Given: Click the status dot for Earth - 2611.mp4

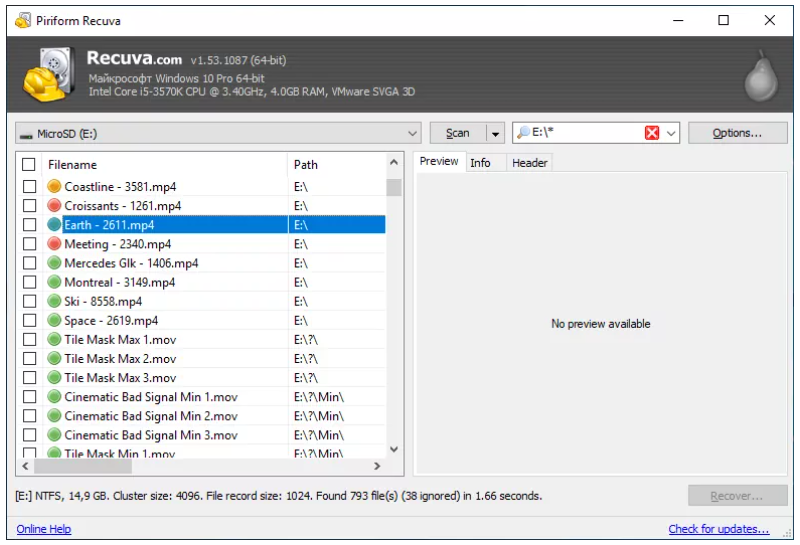Looking at the screenshot, I should point(54,225).
